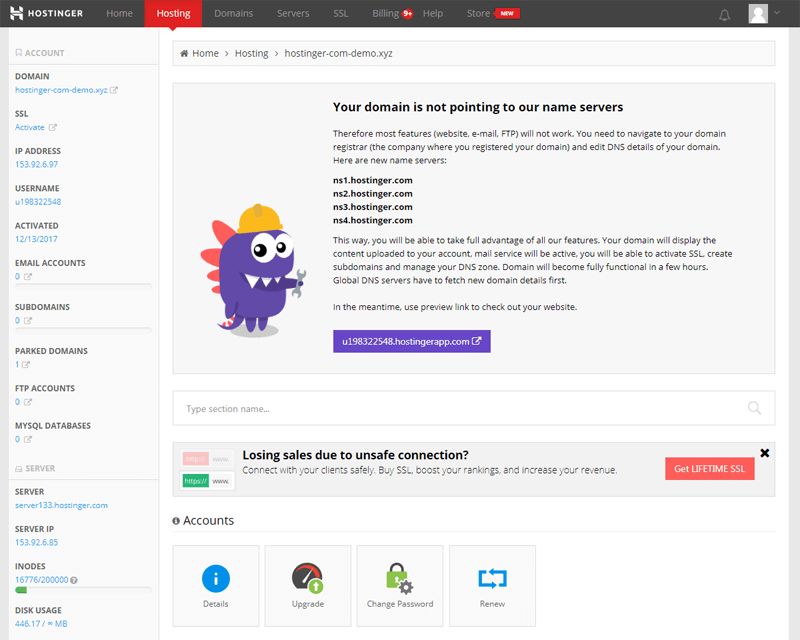Click the Renew arrows icon
Screen dimensions: 800x640
[x=492, y=578]
